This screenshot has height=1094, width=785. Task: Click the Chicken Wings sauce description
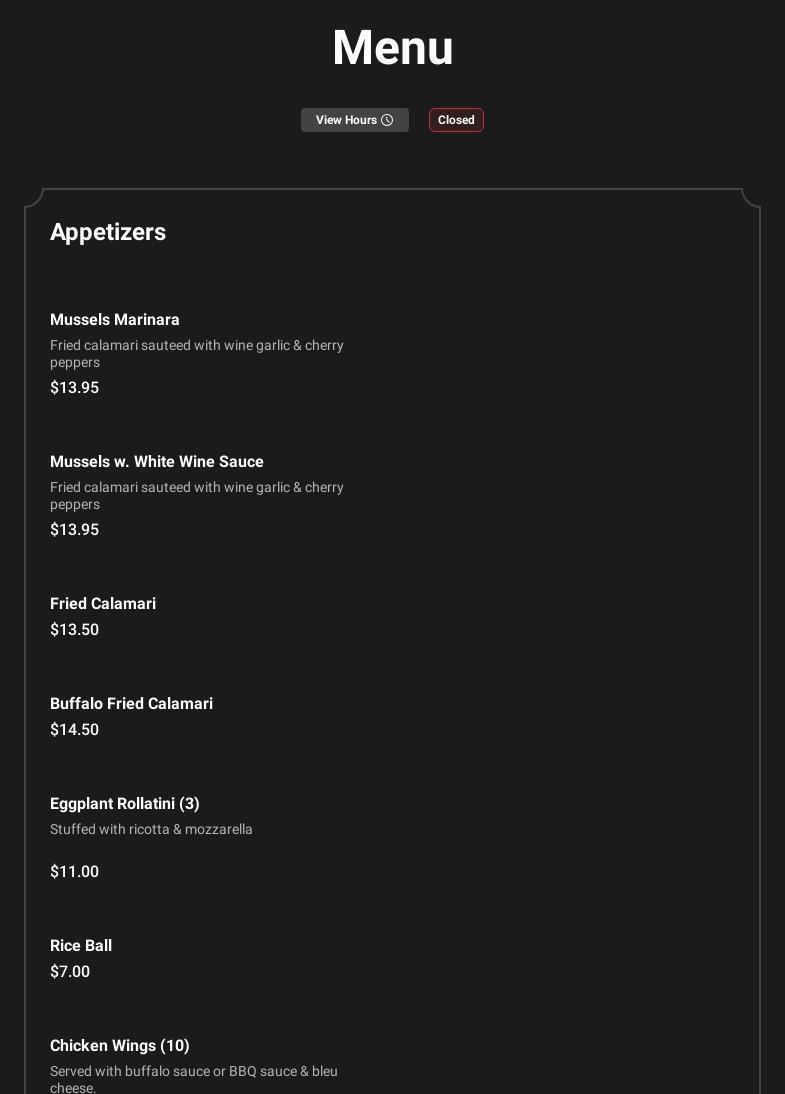(194, 1078)
